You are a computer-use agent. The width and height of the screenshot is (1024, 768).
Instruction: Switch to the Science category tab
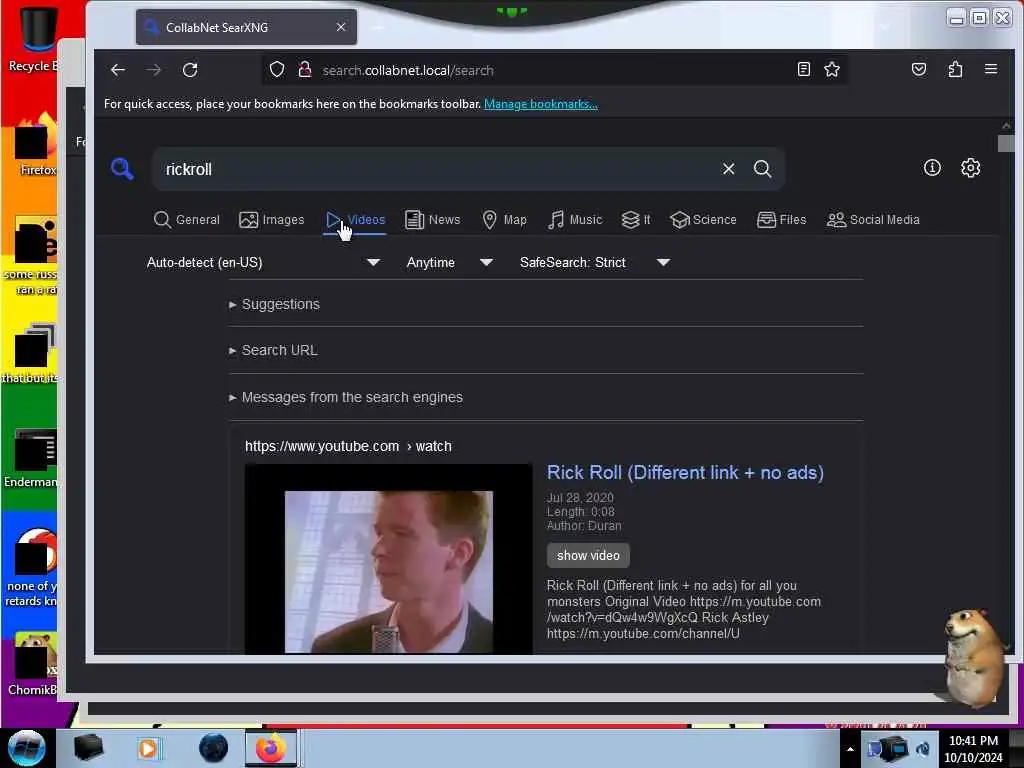pos(703,220)
